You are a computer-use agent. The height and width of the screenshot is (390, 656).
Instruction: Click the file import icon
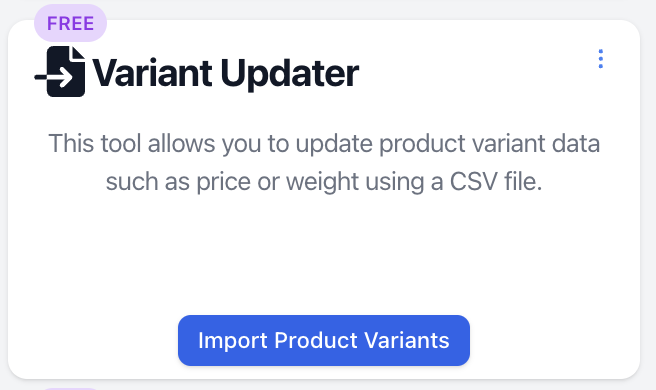point(60,72)
